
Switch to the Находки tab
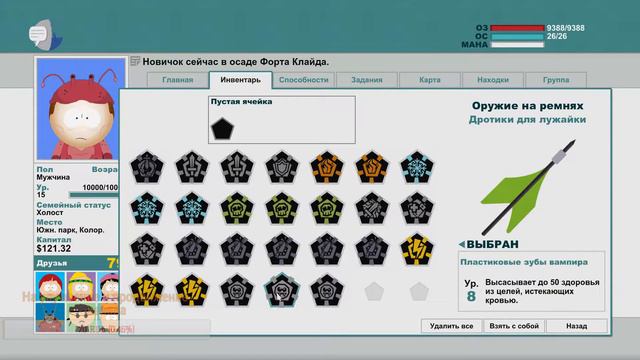(493, 80)
